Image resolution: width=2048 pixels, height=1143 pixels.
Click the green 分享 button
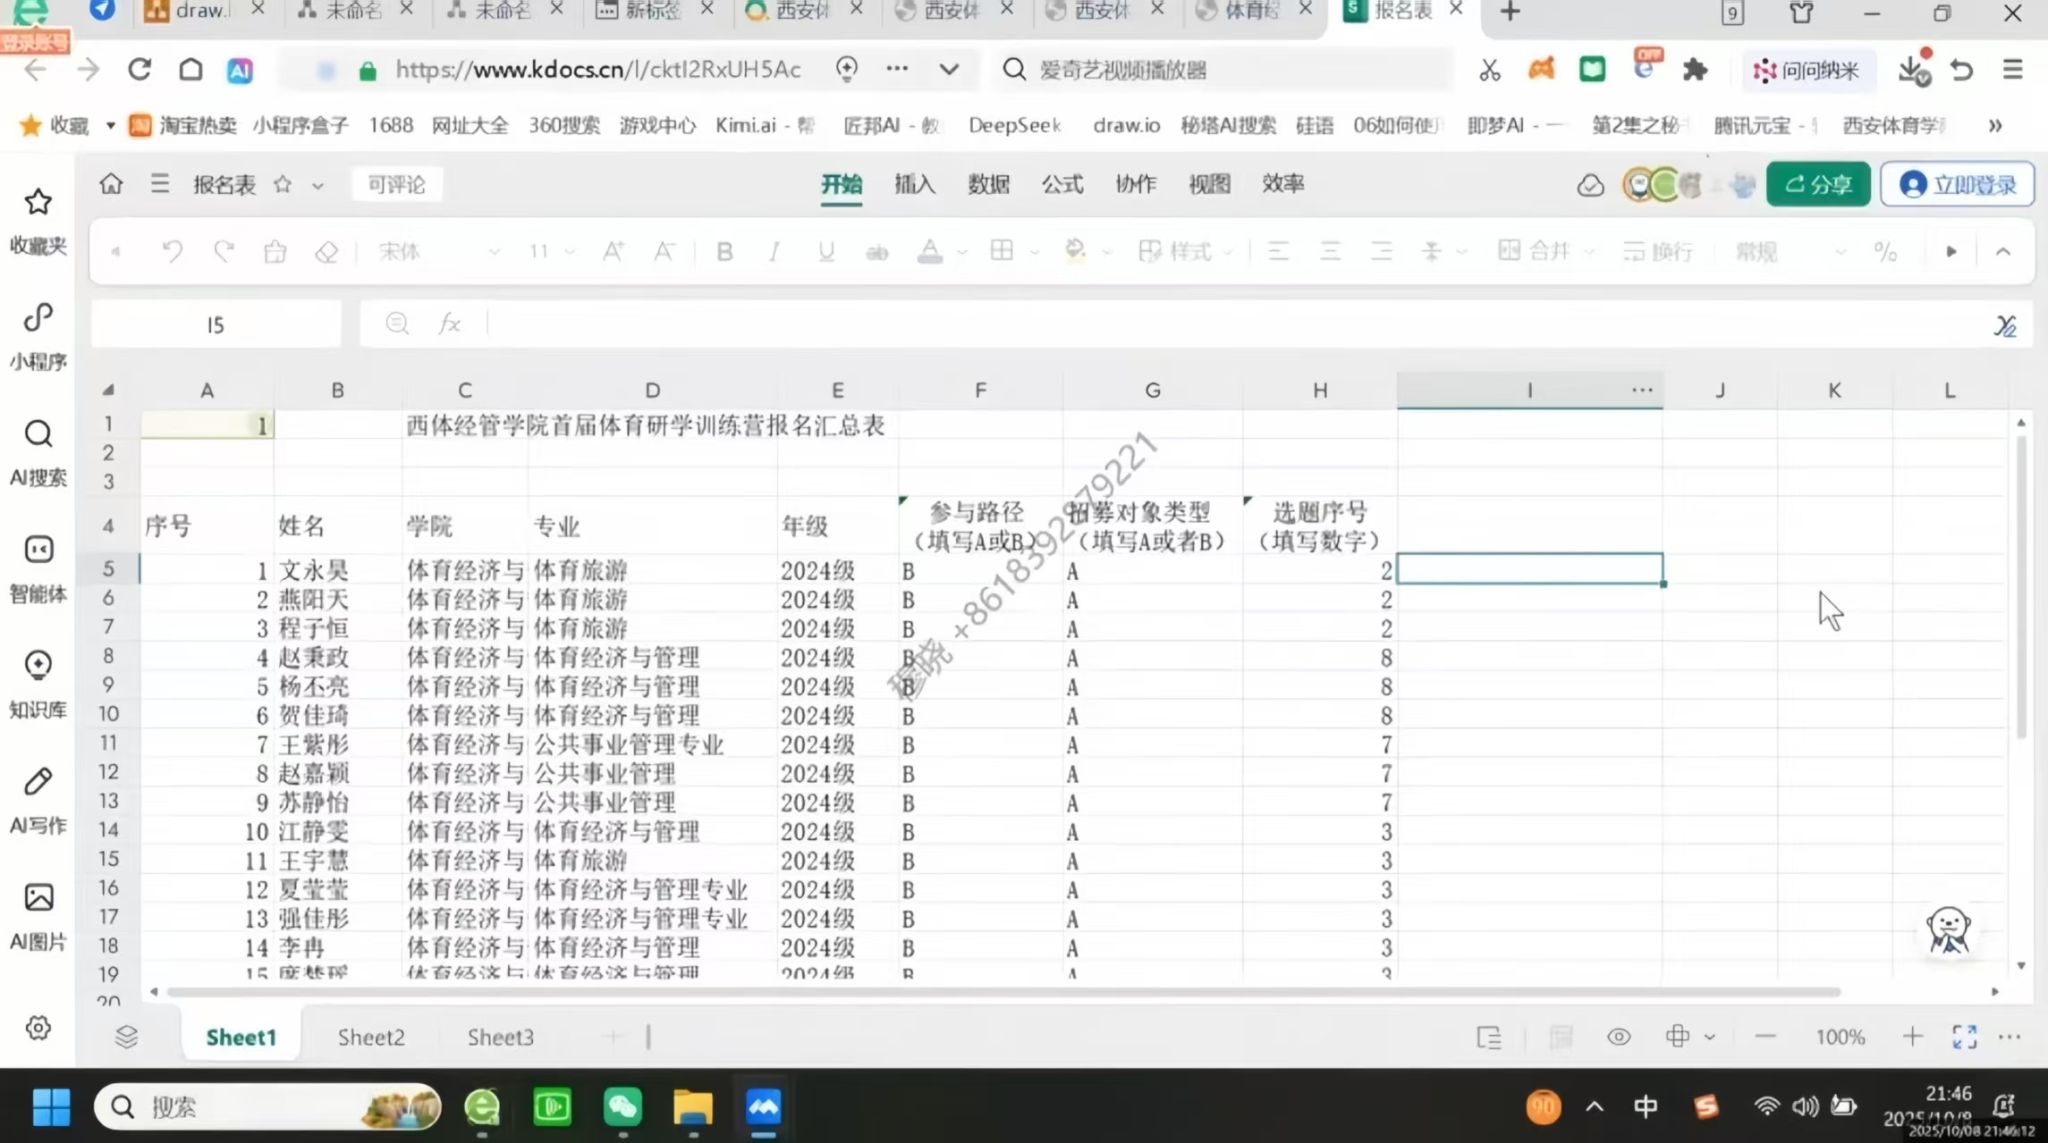pyautogui.click(x=1817, y=184)
